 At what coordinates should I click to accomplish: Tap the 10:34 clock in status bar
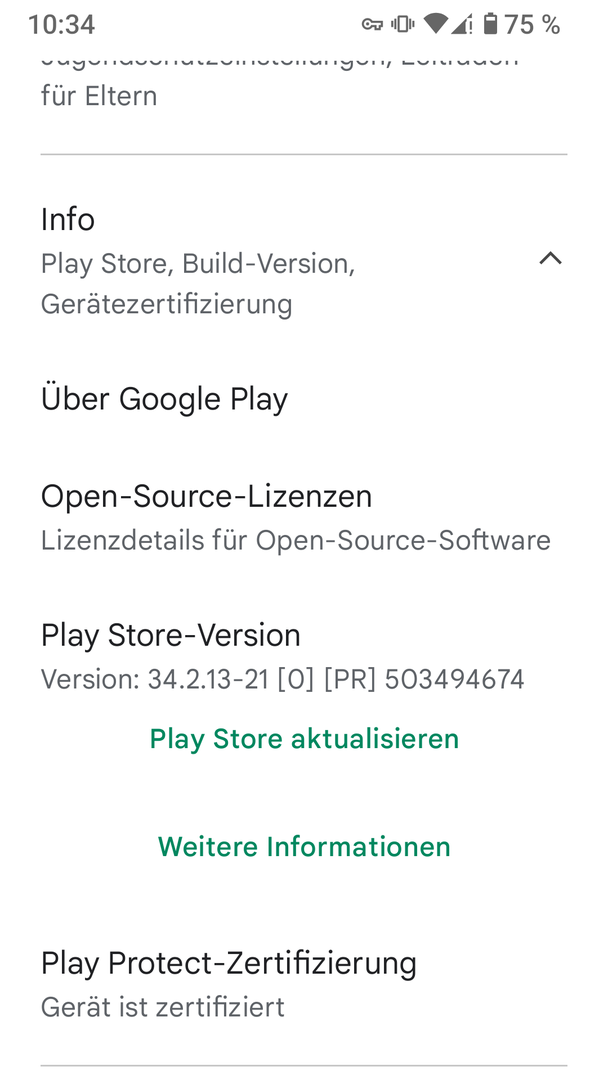tap(61, 24)
